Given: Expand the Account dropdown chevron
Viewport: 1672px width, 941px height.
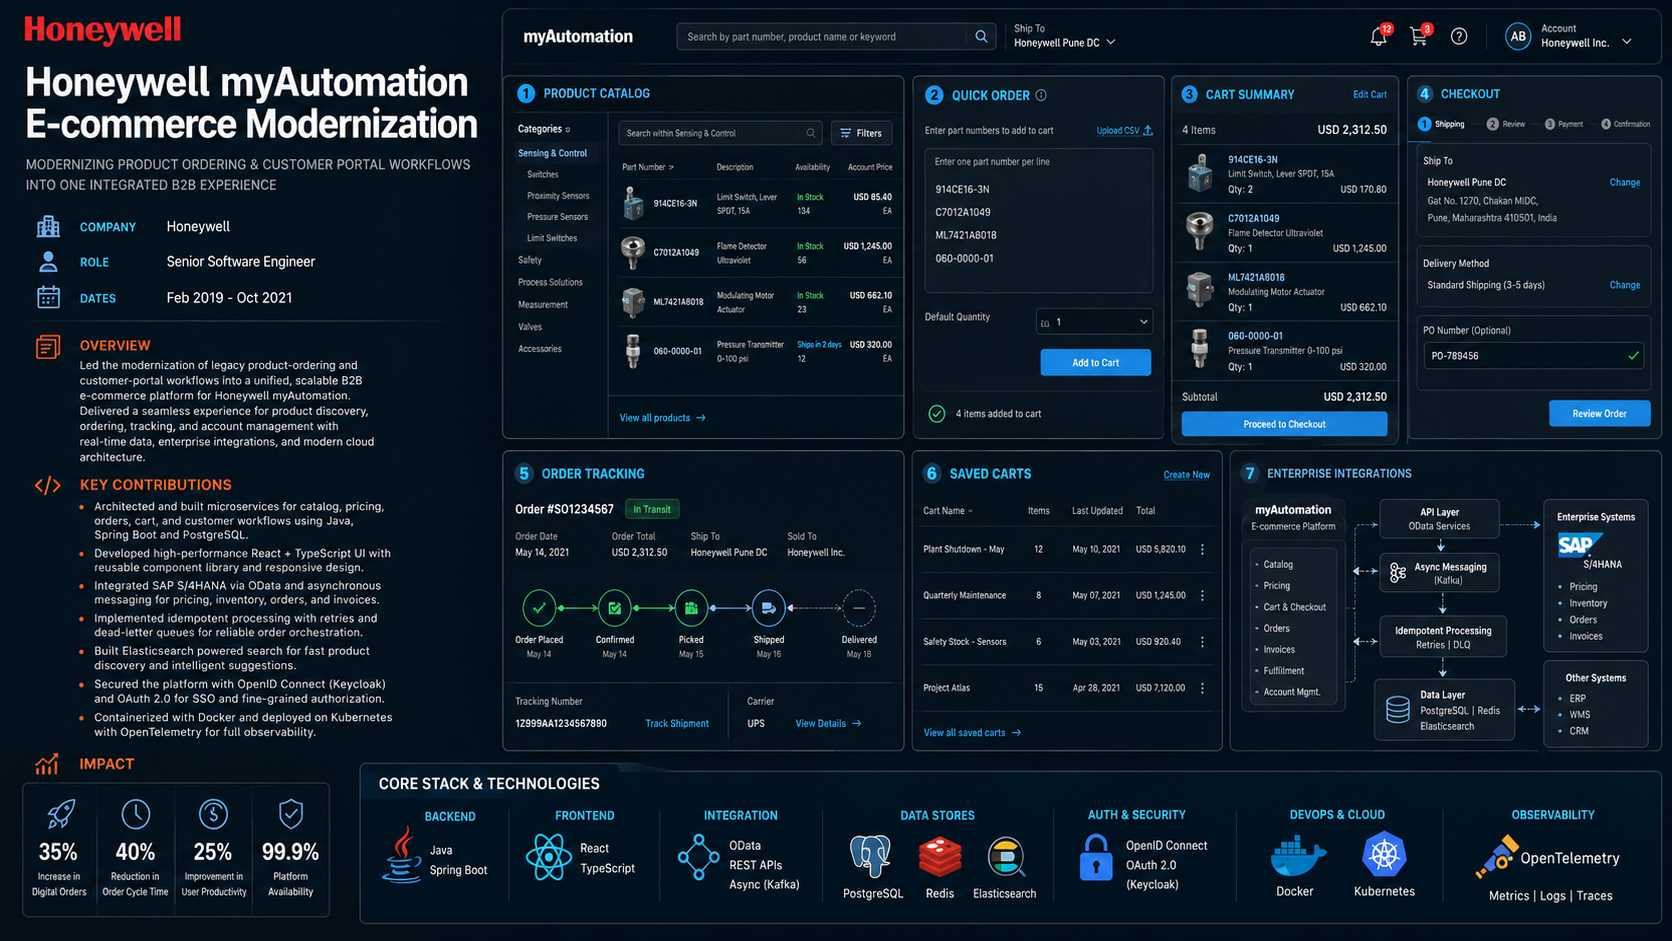Looking at the screenshot, I should pyautogui.click(x=1627, y=42).
